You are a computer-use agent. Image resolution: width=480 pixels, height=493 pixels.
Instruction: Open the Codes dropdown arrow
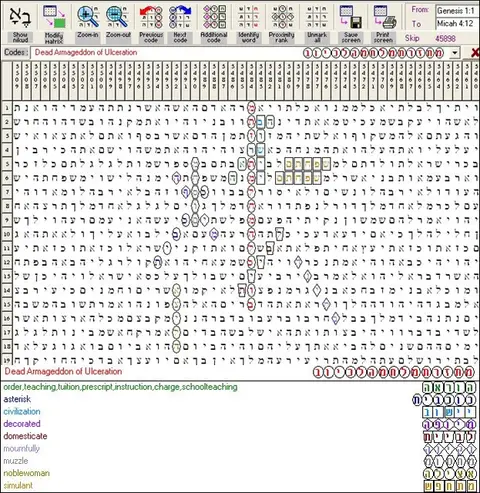click(x=455, y=53)
